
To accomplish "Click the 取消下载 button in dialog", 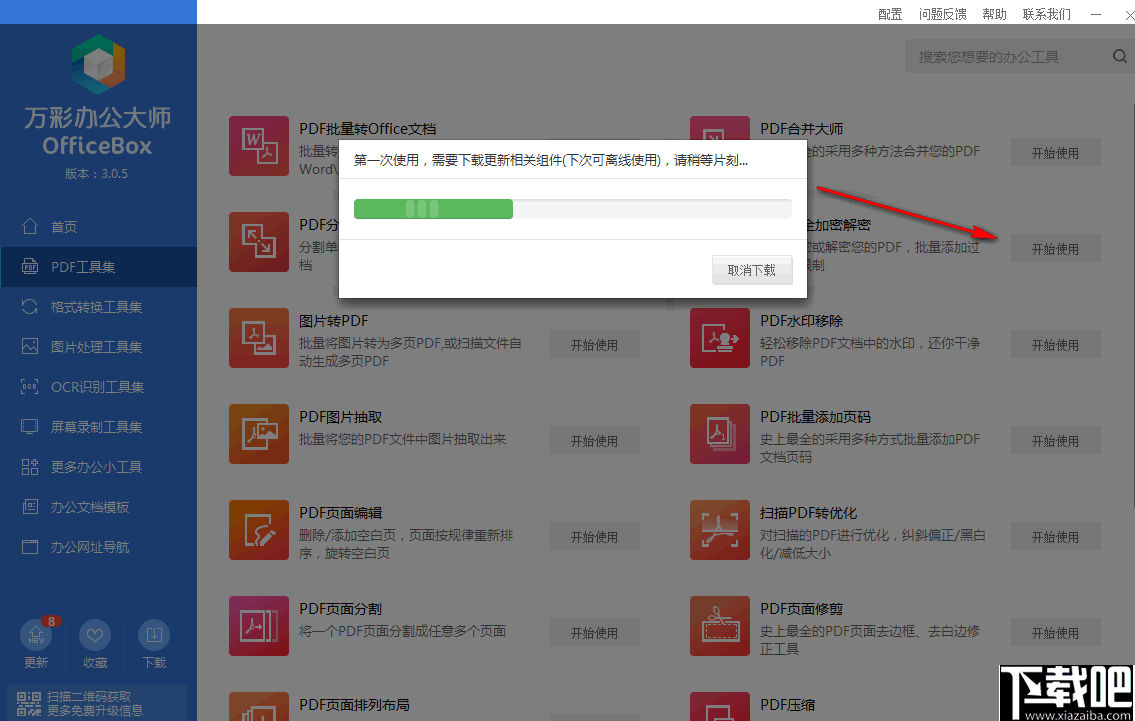I will pyautogui.click(x=752, y=269).
